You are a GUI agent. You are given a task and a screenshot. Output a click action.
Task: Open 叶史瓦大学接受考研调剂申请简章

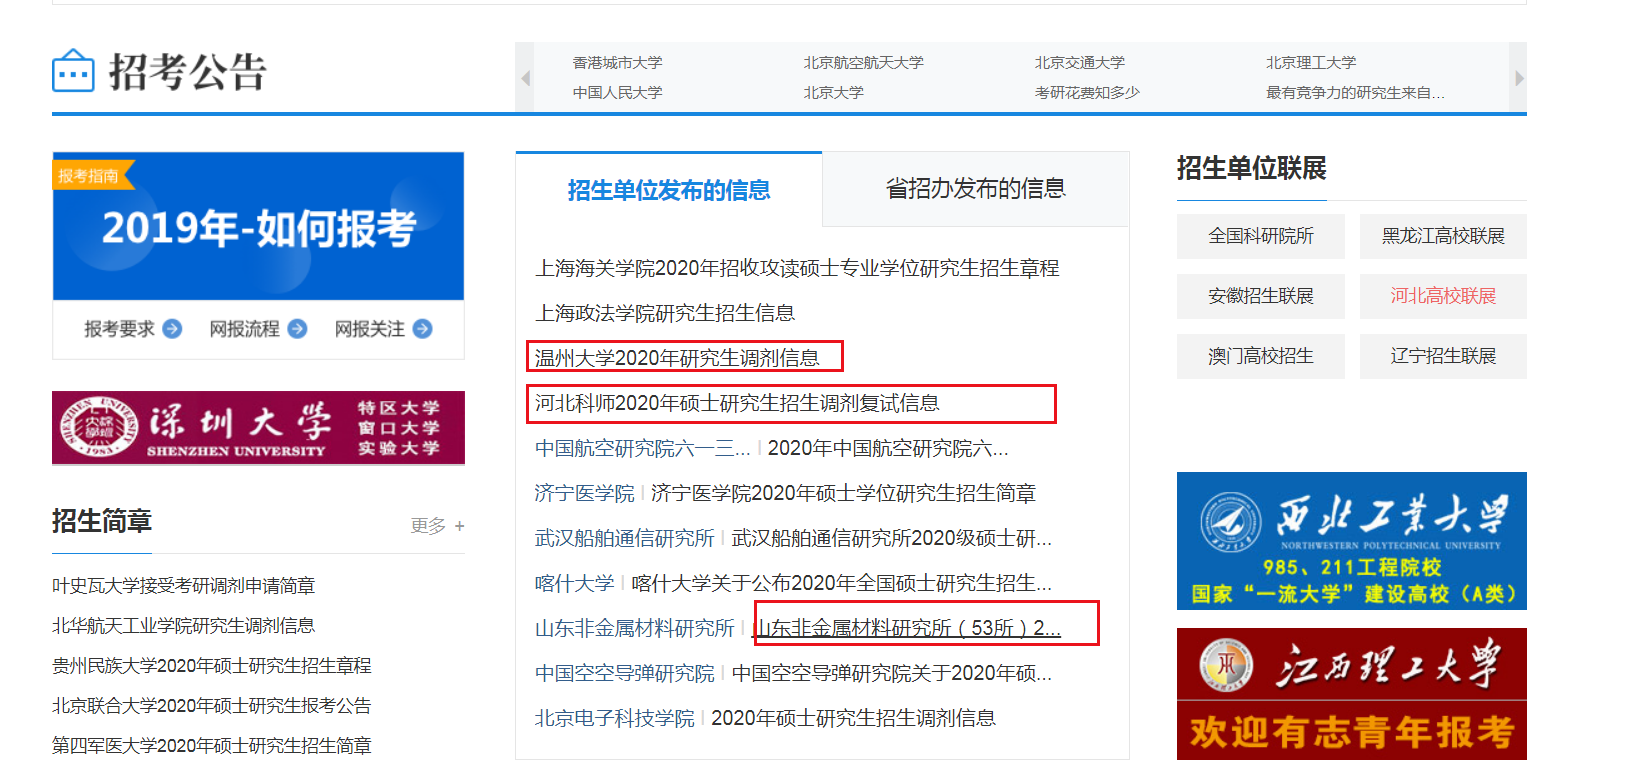(x=183, y=585)
